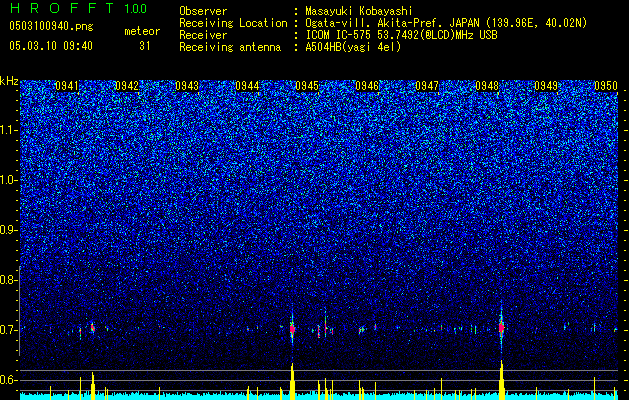Select the meteor count value 31

145,46
